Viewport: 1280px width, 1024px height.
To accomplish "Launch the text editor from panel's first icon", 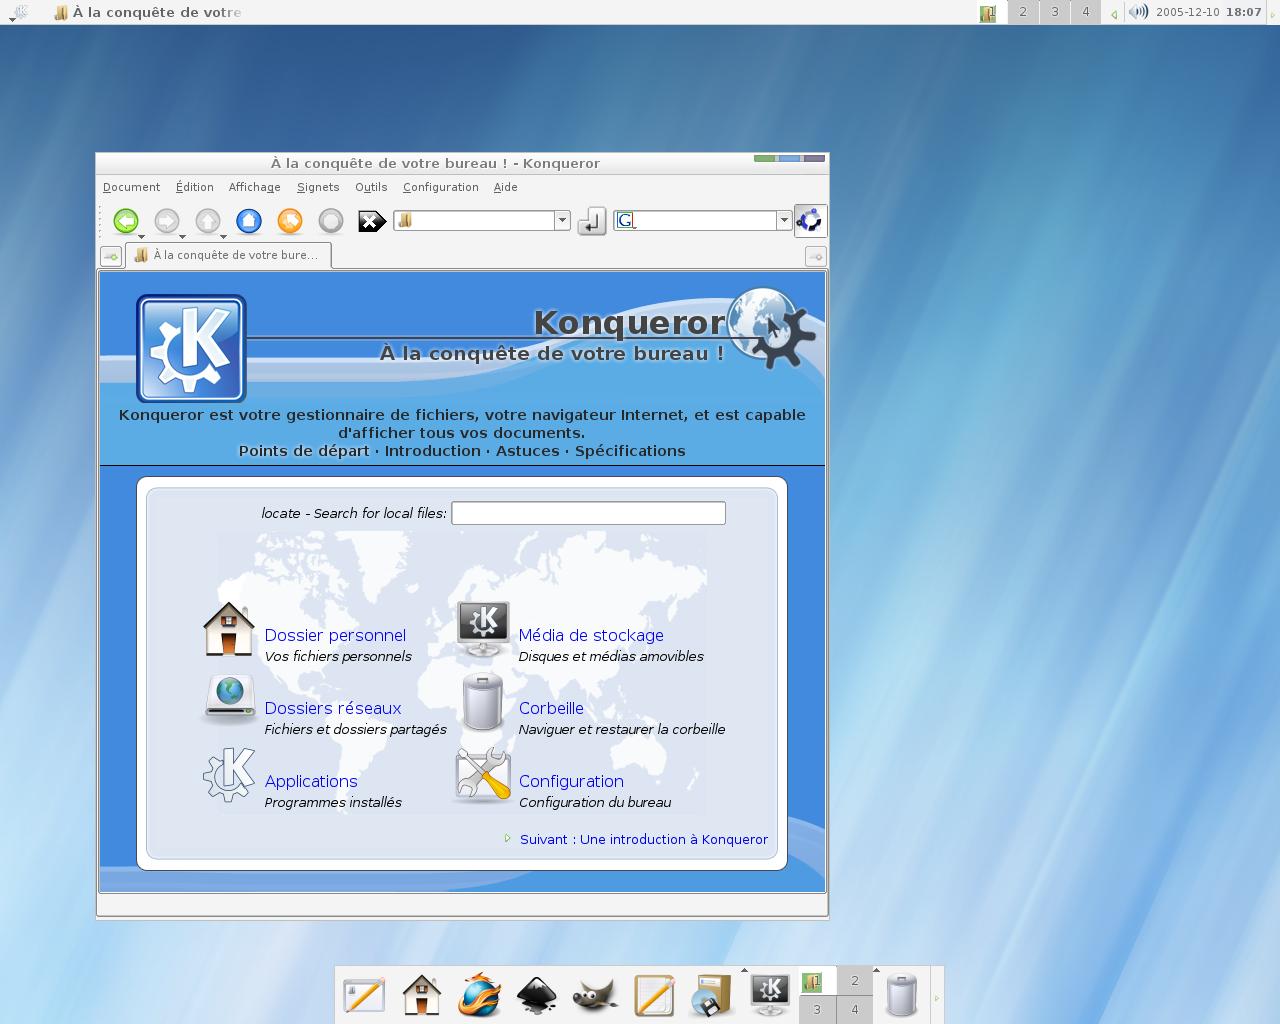I will (364, 995).
